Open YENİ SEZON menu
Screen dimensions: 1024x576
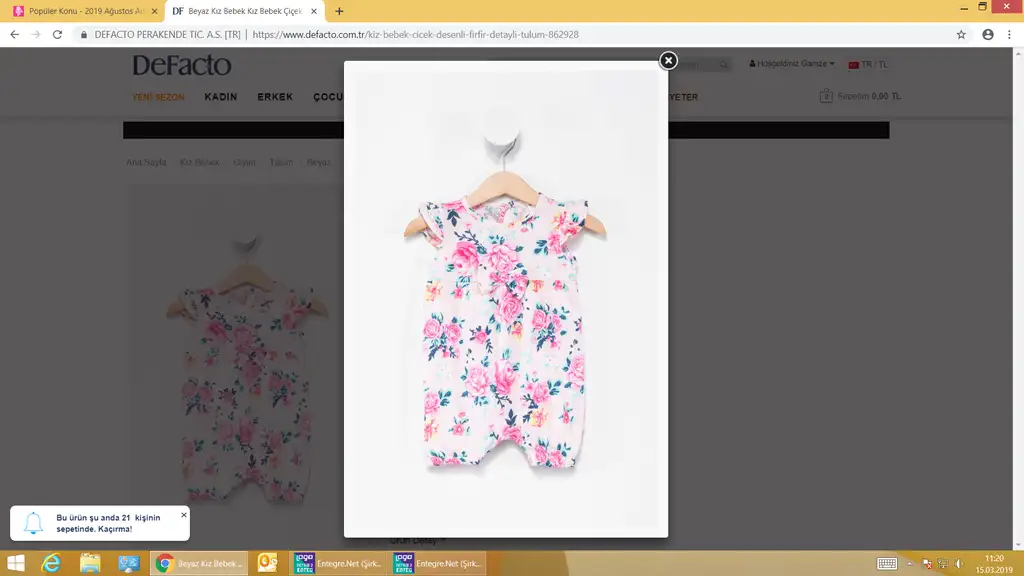point(158,97)
